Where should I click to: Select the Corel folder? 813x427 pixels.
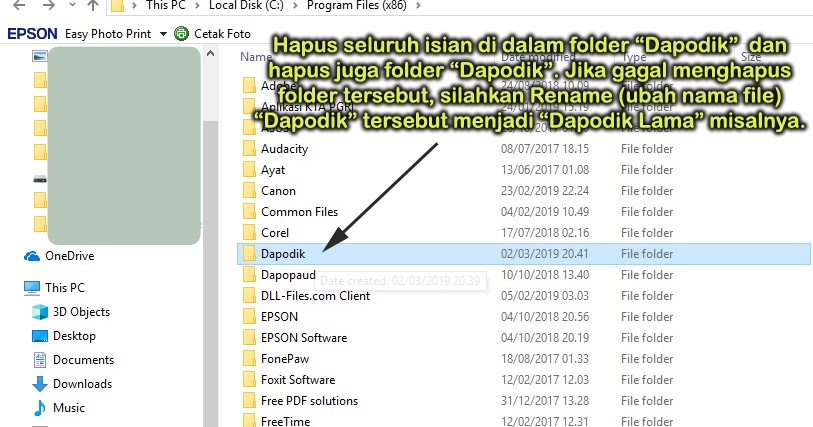(x=275, y=233)
